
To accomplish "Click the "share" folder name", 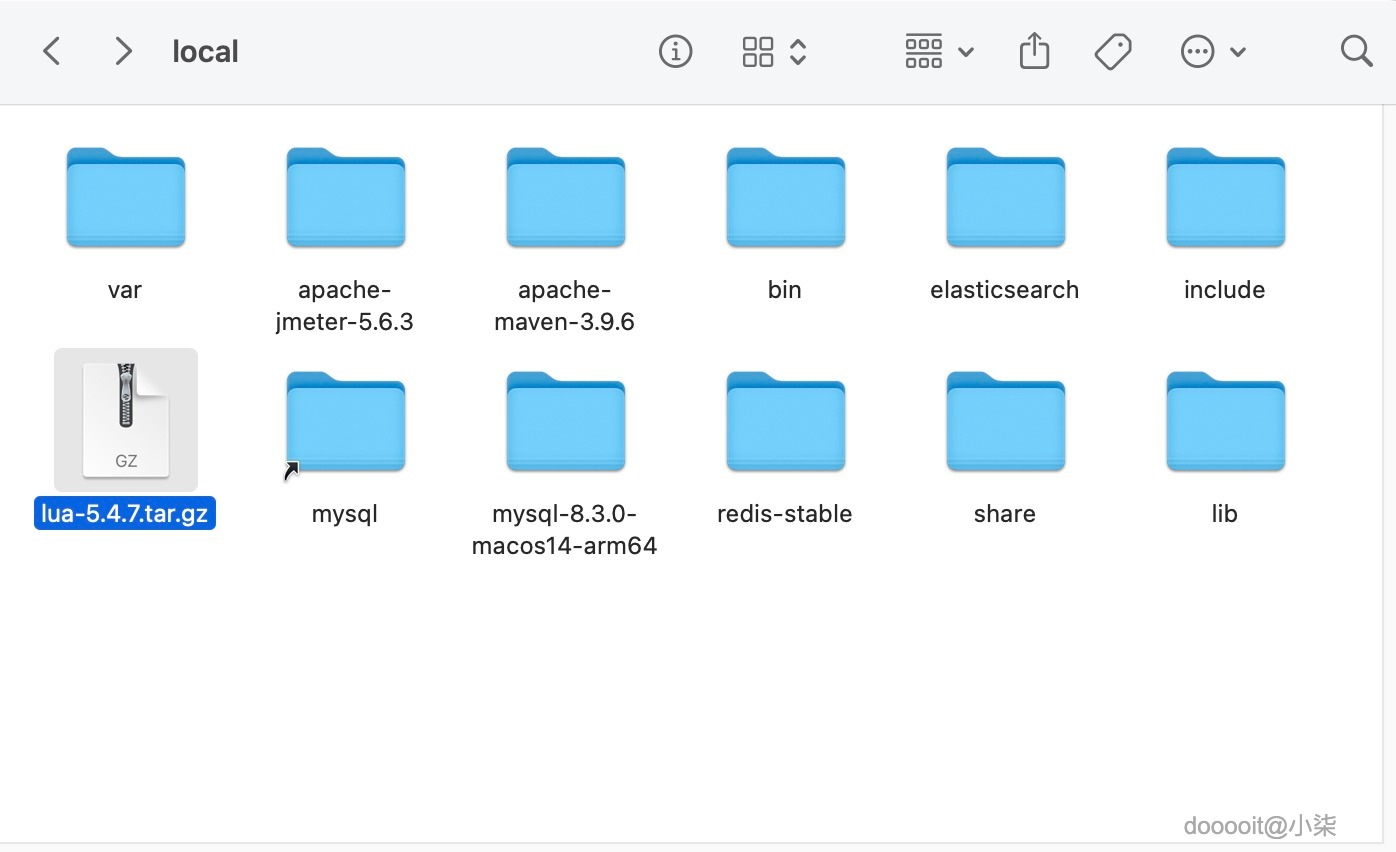I will pos(1005,514).
